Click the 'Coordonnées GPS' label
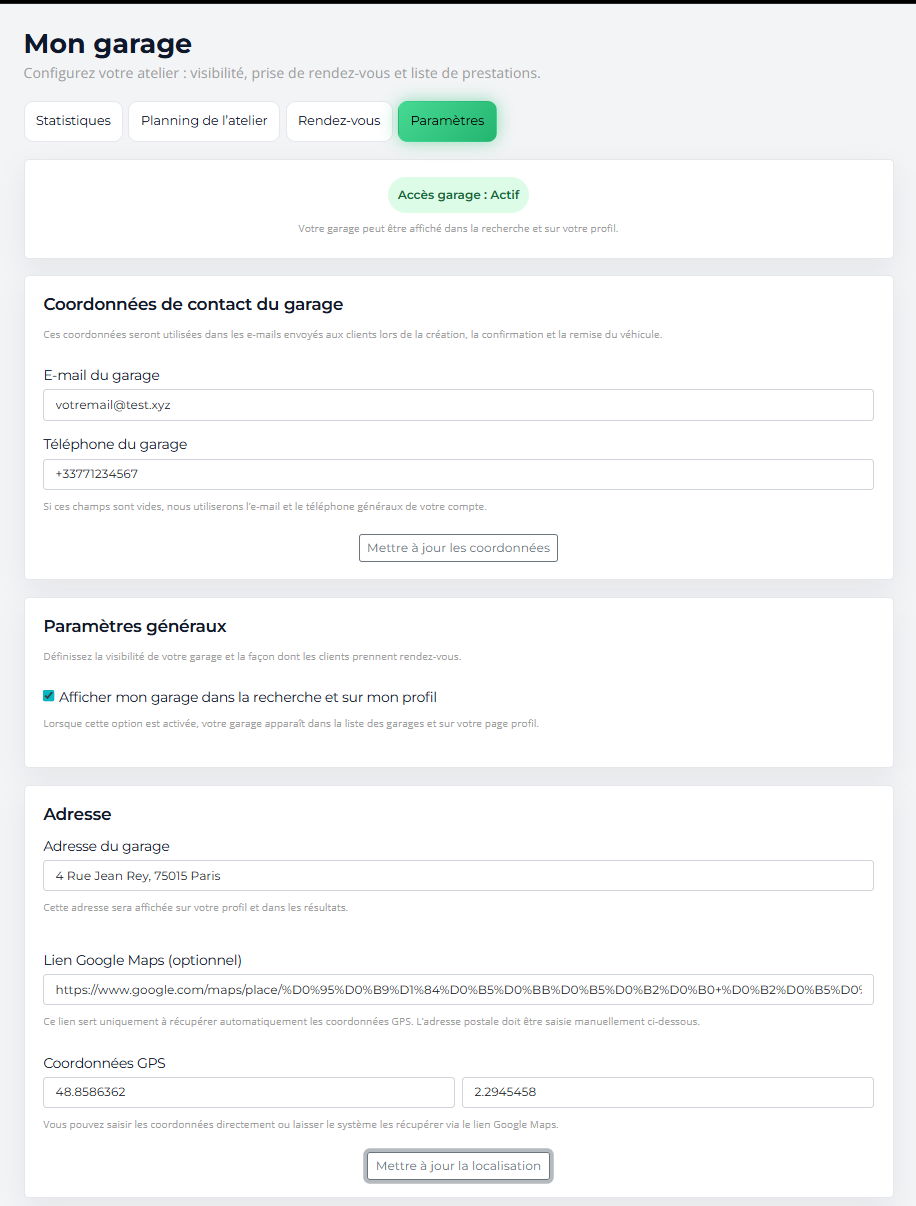 [104, 1063]
